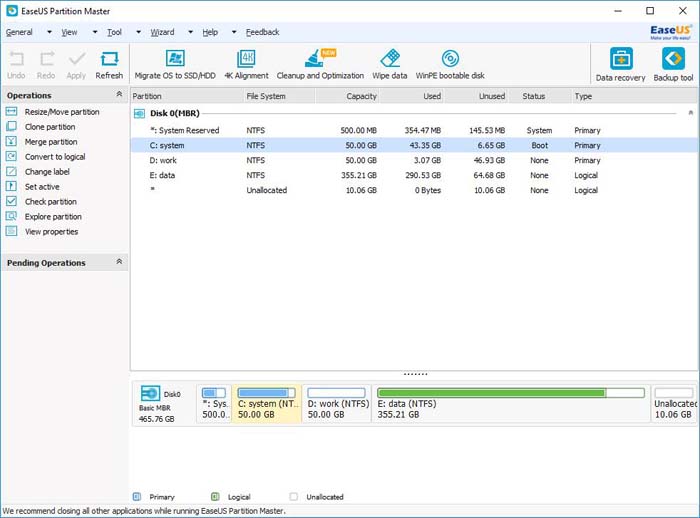Sort by the File System column header
The height and width of the screenshot is (518, 700).
pyautogui.click(x=279, y=96)
